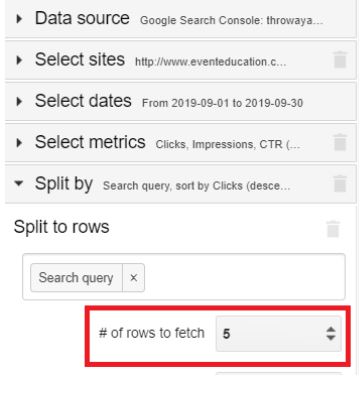This screenshot has height=395, width=364.
Task: Open the Data source header title
Action: click(82, 18)
